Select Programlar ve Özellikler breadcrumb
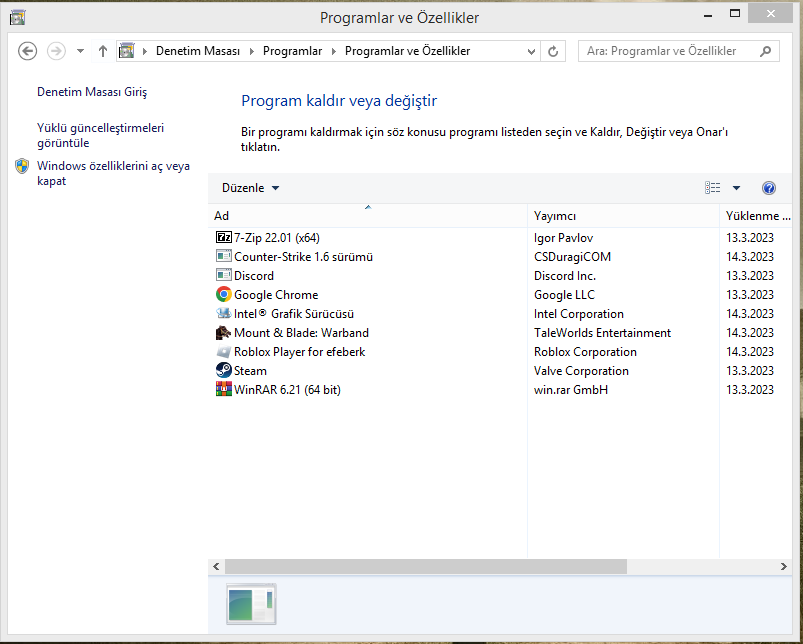Viewport: 803px width, 644px height. [407, 51]
